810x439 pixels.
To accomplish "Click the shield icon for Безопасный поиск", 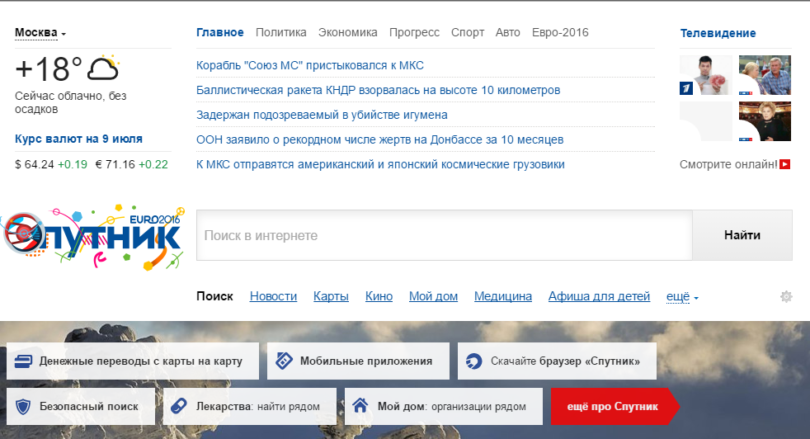I will pos(23,406).
